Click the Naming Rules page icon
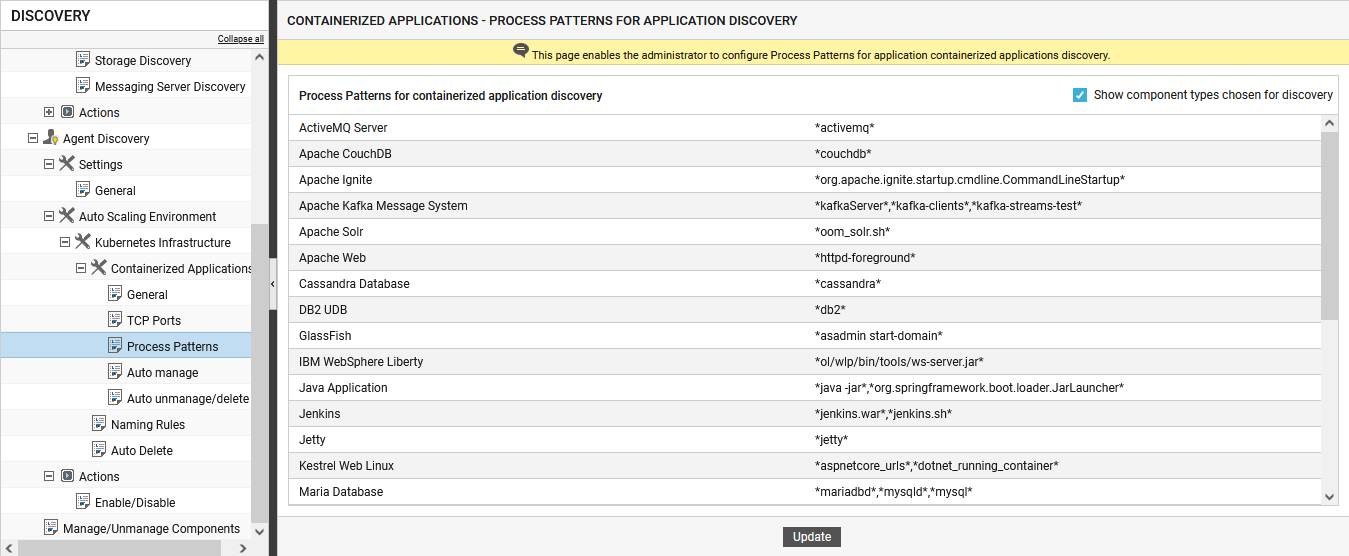The image size is (1349, 556). pos(100,424)
